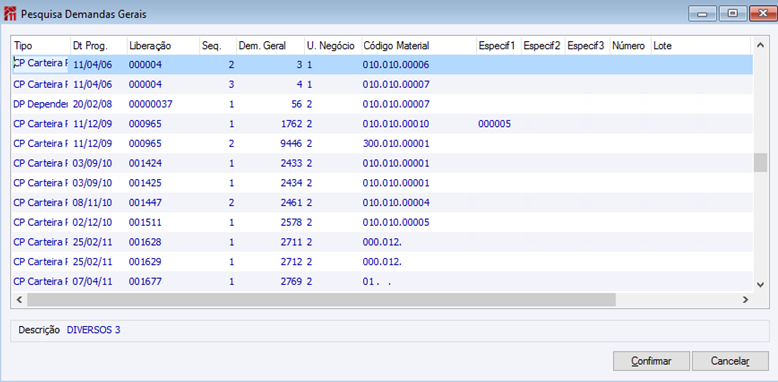The image size is (778, 382).
Task: Click Dem. Geral value 2712
Action: (x=292, y=261)
